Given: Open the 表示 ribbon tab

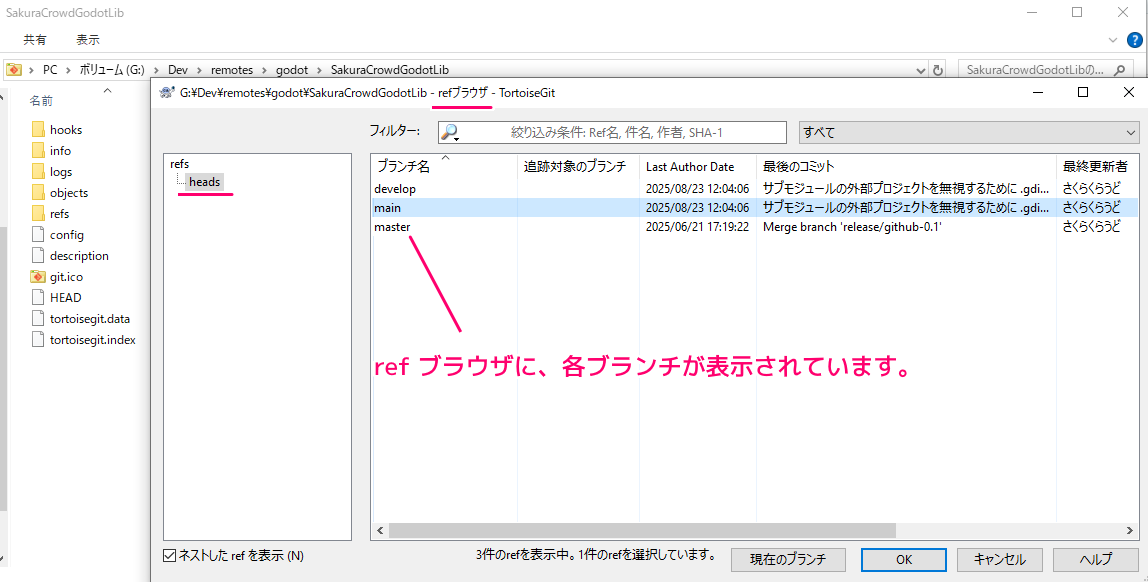Looking at the screenshot, I should pos(88,40).
